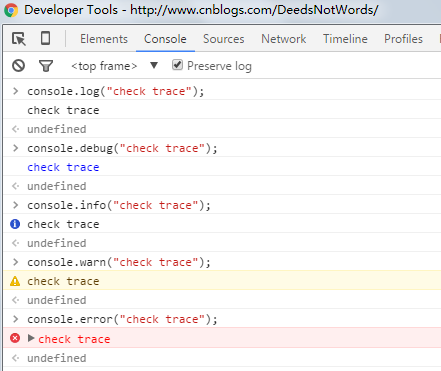The width and height of the screenshot is (441, 371).
Task: Click the blue info icon
Action: pyautogui.click(x=15, y=224)
